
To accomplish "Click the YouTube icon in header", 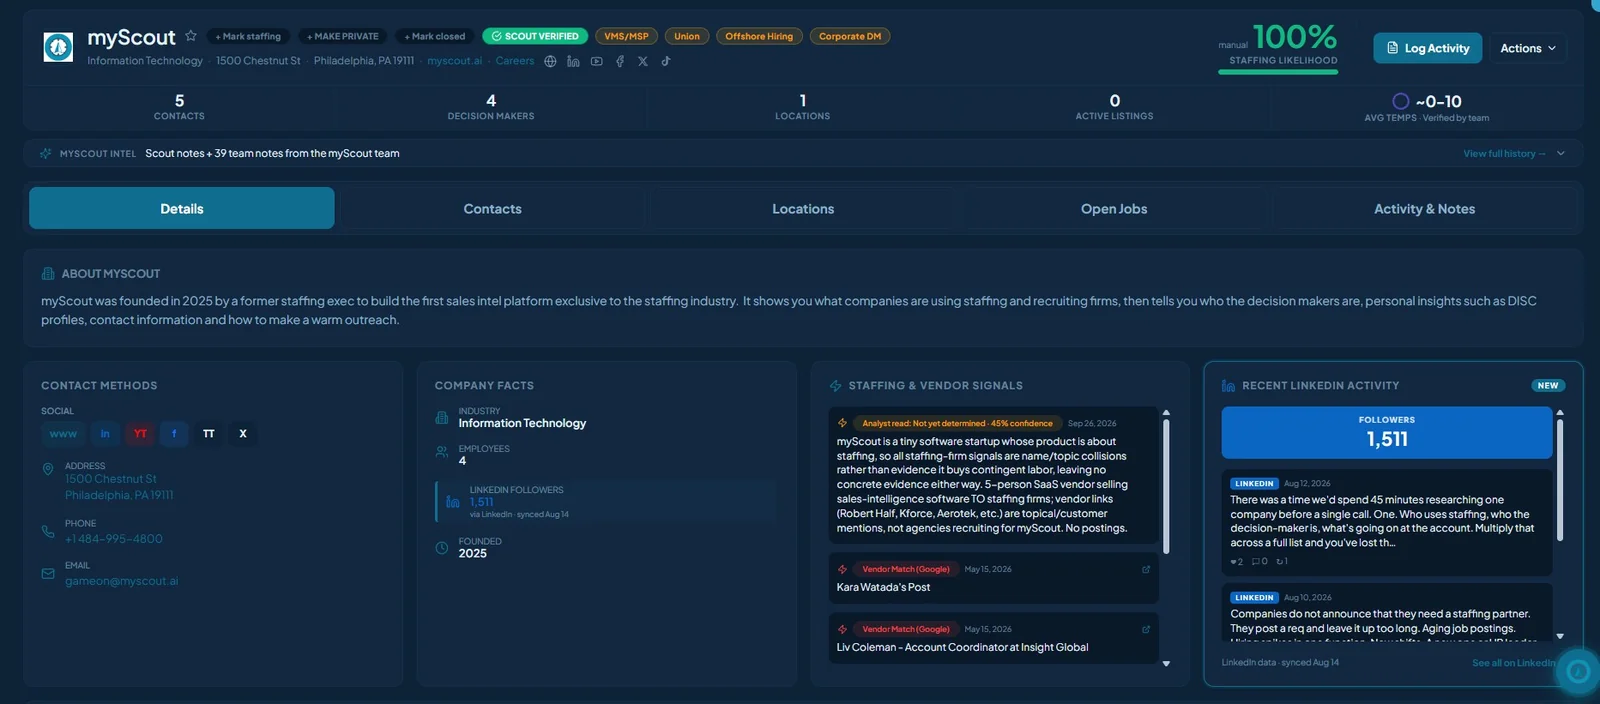I will click(597, 61).
